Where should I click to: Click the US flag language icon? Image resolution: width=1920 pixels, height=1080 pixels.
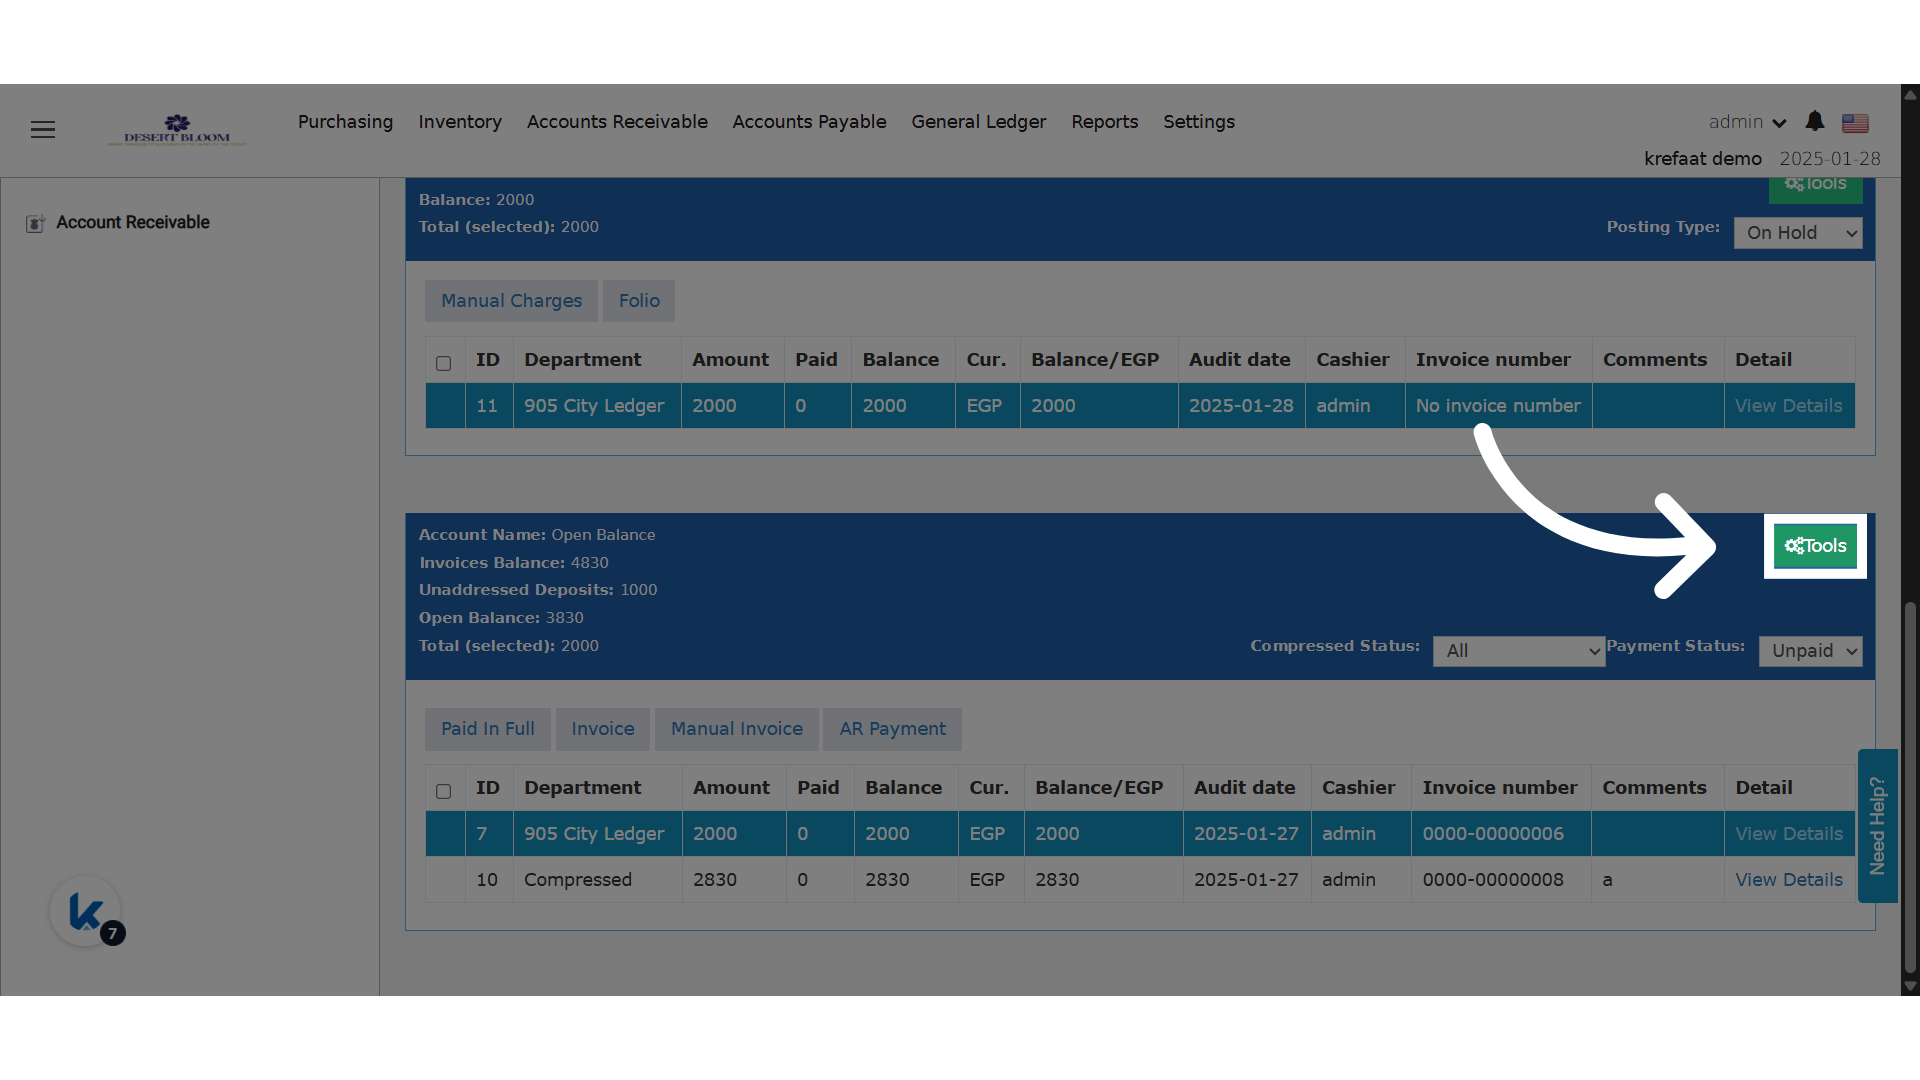[1855, 123]
